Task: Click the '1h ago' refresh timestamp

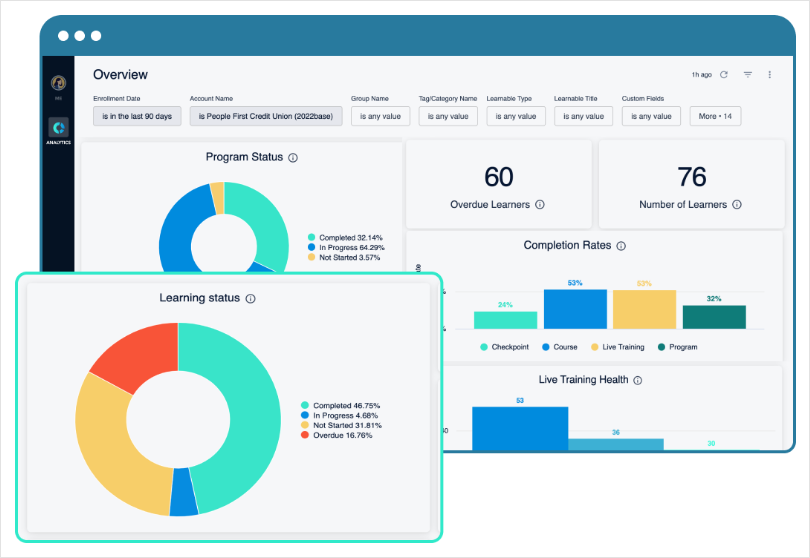Action: coord(702,75)
